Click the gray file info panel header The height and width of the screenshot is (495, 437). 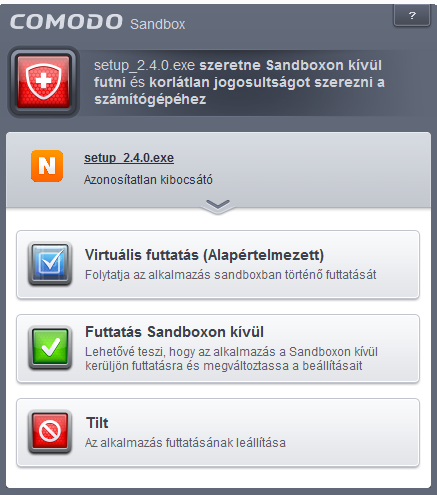tap(218, 170)
